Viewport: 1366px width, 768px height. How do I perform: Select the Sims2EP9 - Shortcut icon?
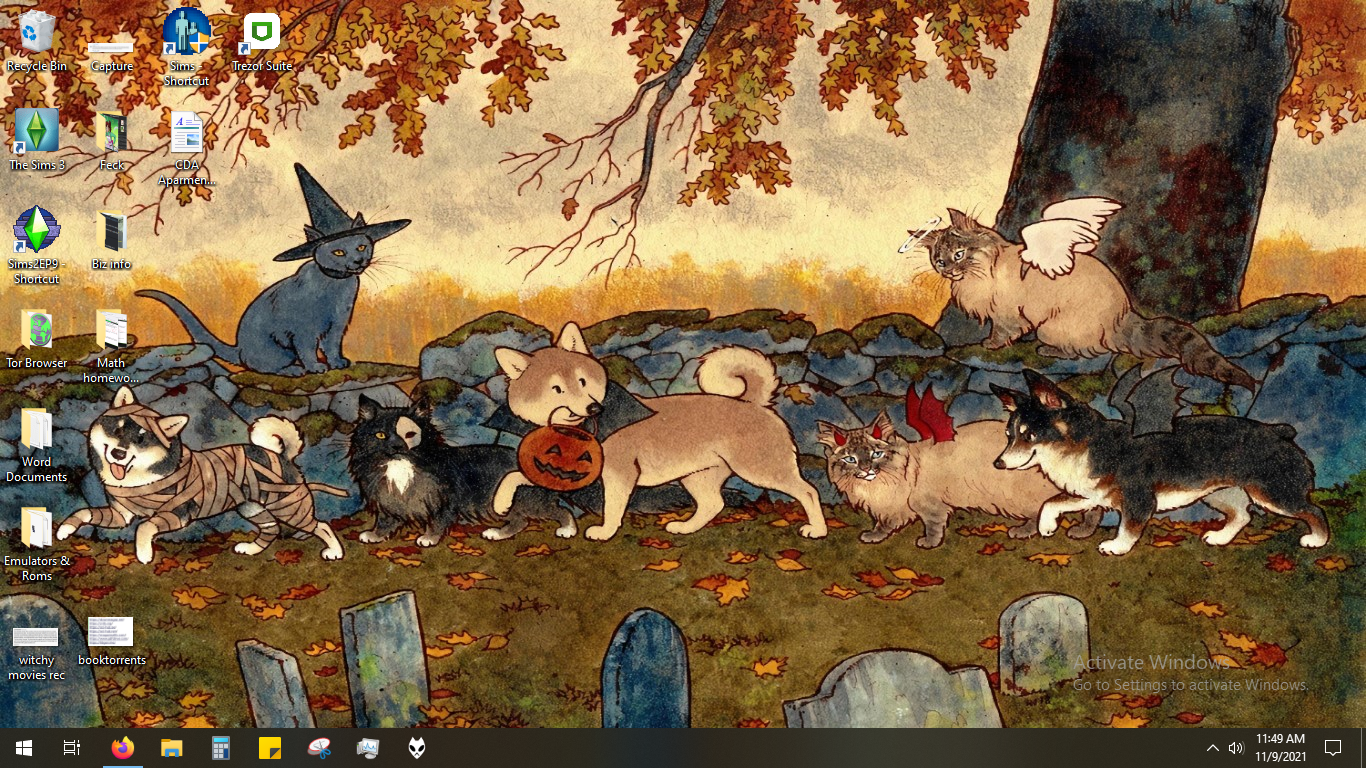click(37, 245)
